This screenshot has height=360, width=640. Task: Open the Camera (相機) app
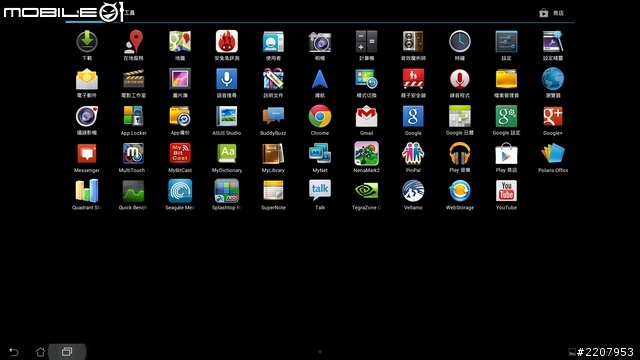(320, 42)
